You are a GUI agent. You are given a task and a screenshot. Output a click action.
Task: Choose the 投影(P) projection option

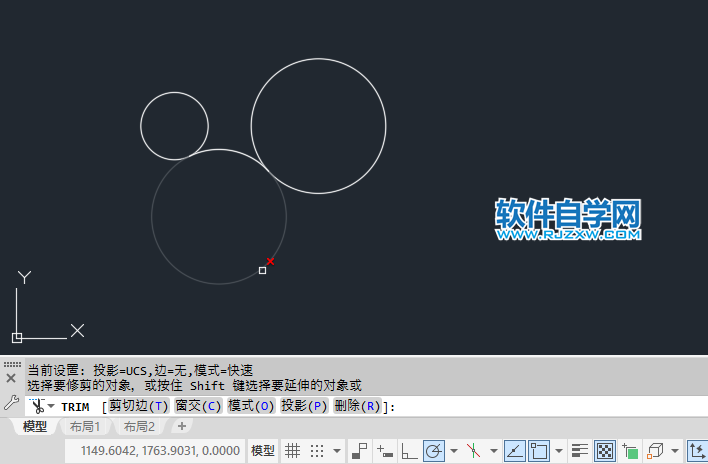[304, 406]
